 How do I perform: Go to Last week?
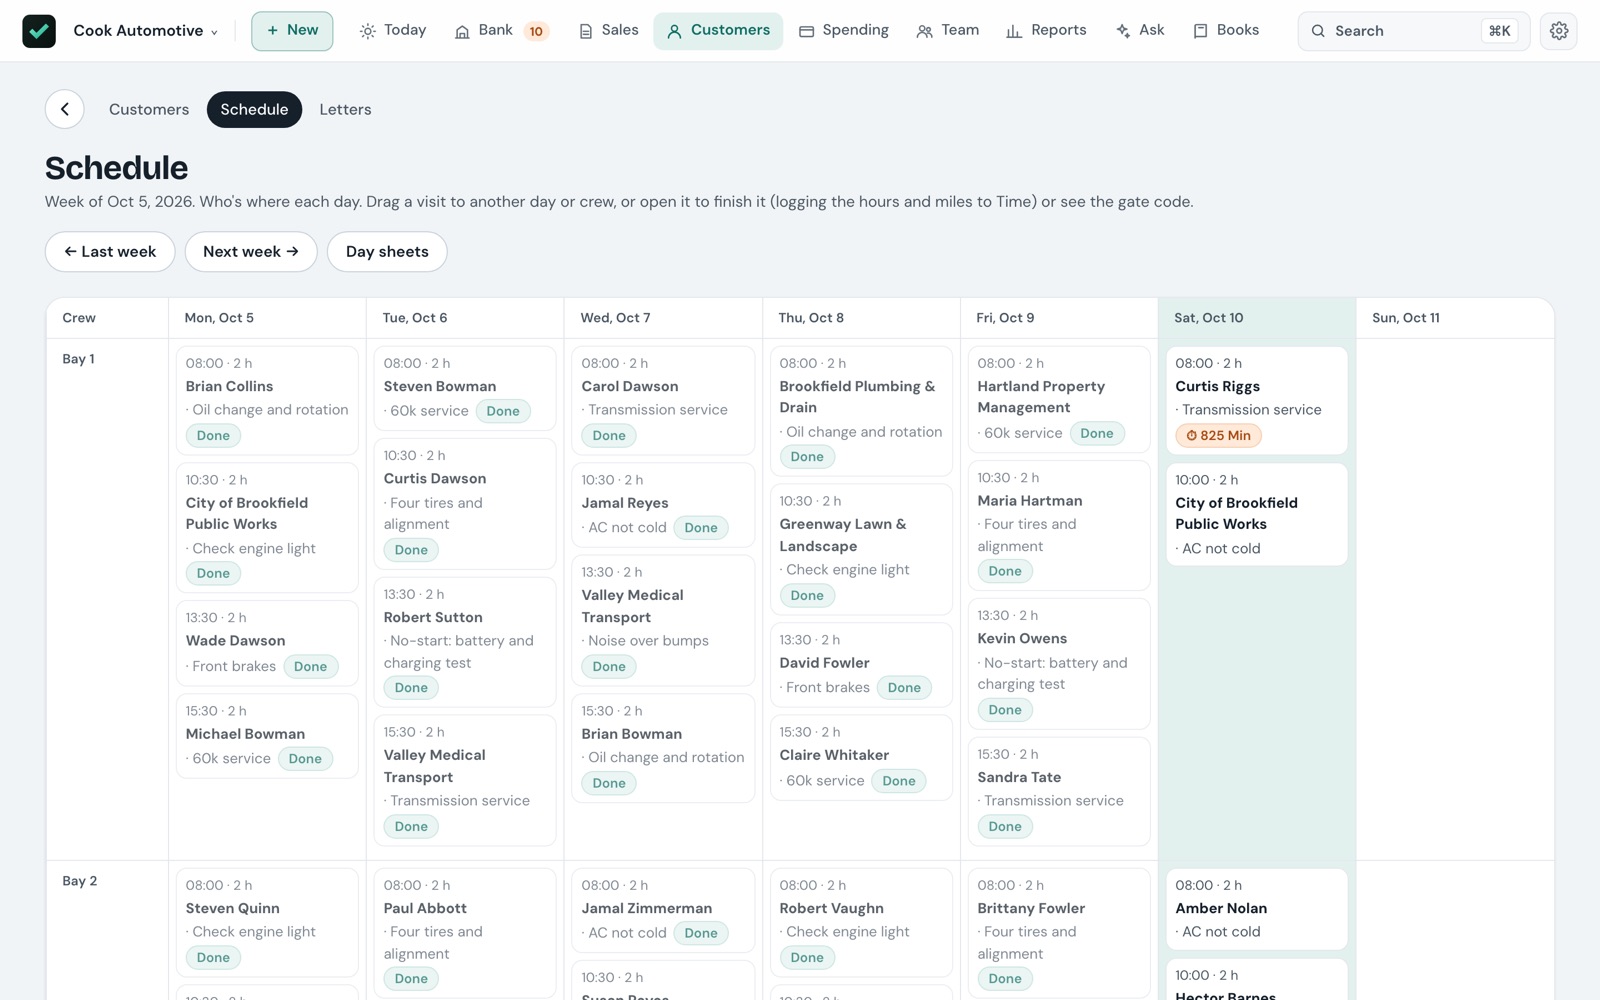[x=110, y=252]
